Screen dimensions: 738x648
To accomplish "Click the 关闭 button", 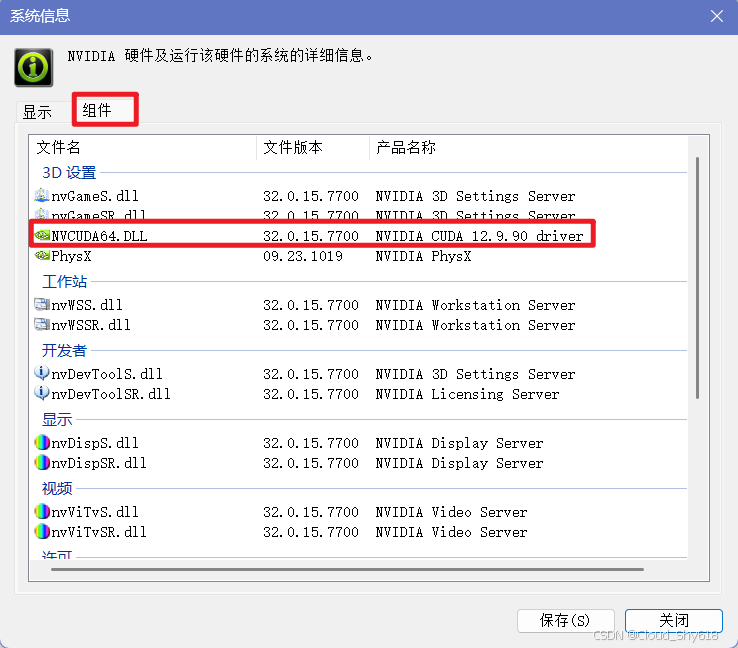I will coord(674,620).
